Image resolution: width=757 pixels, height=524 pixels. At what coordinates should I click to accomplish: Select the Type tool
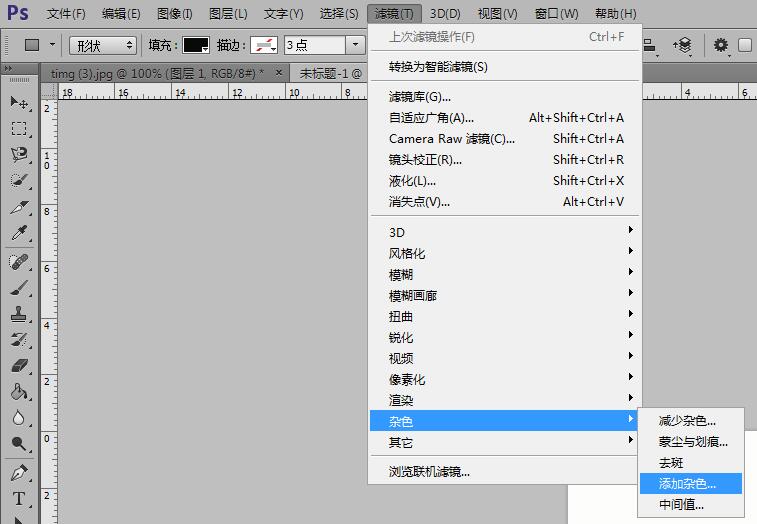tap(19, 499)
